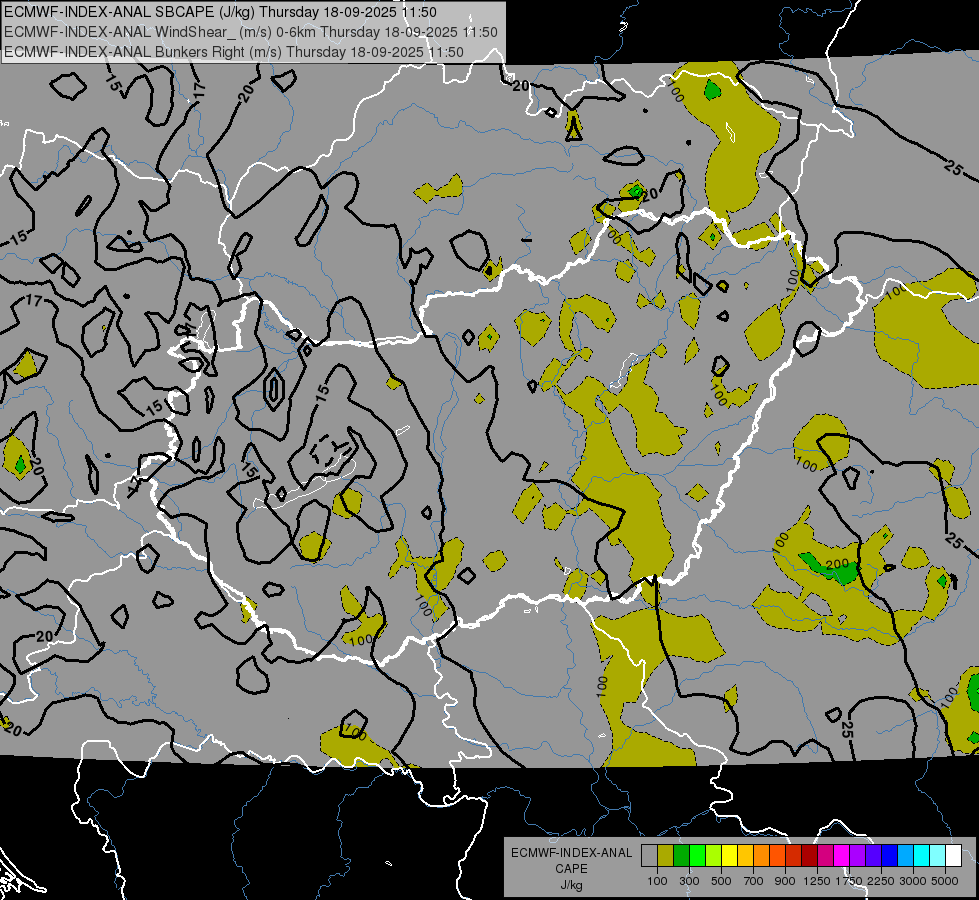This screenshot has width=979, height=900.
Task: Click the 20 label near top center border
Action: tap(521, 86)
